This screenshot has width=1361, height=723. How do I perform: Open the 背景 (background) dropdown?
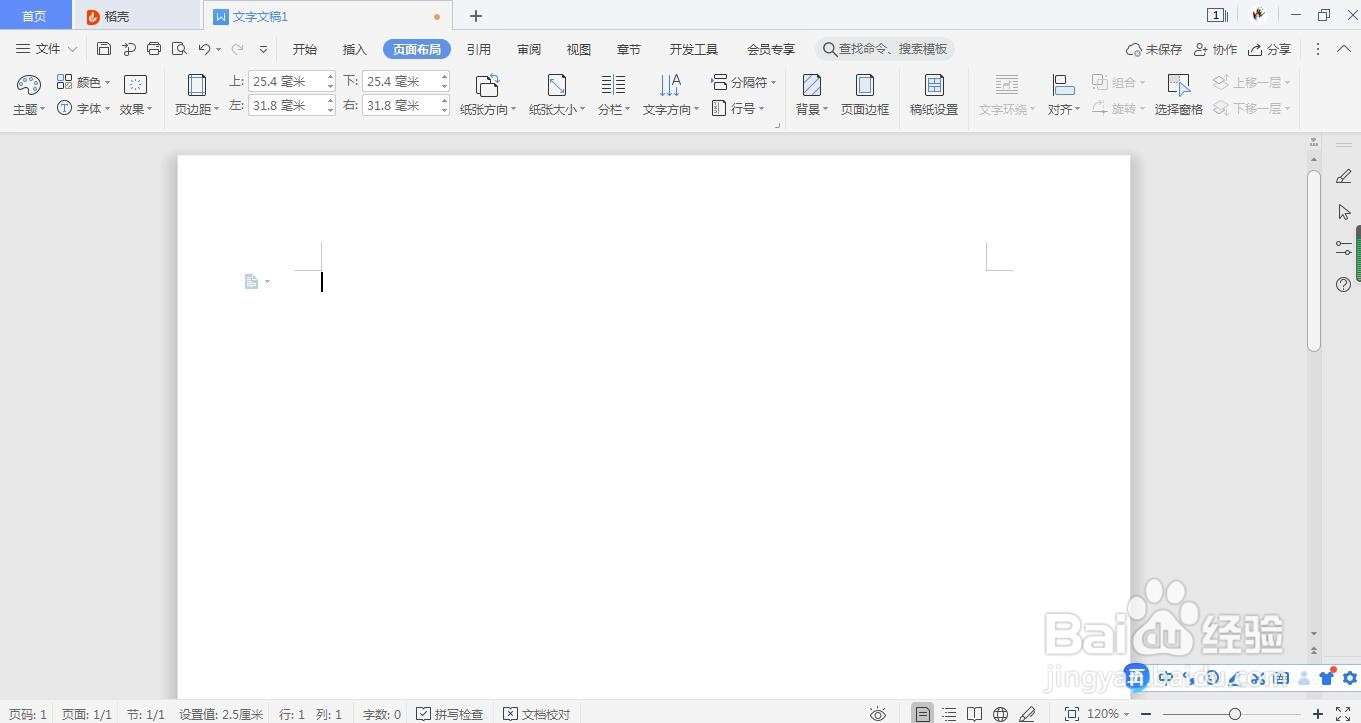[810, 93]
